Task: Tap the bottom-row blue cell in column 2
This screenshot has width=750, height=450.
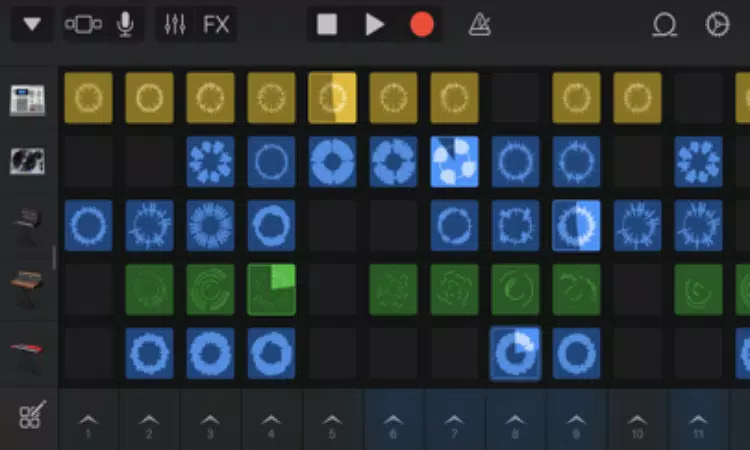Action: pyautogui.click(x=149, y=354)
